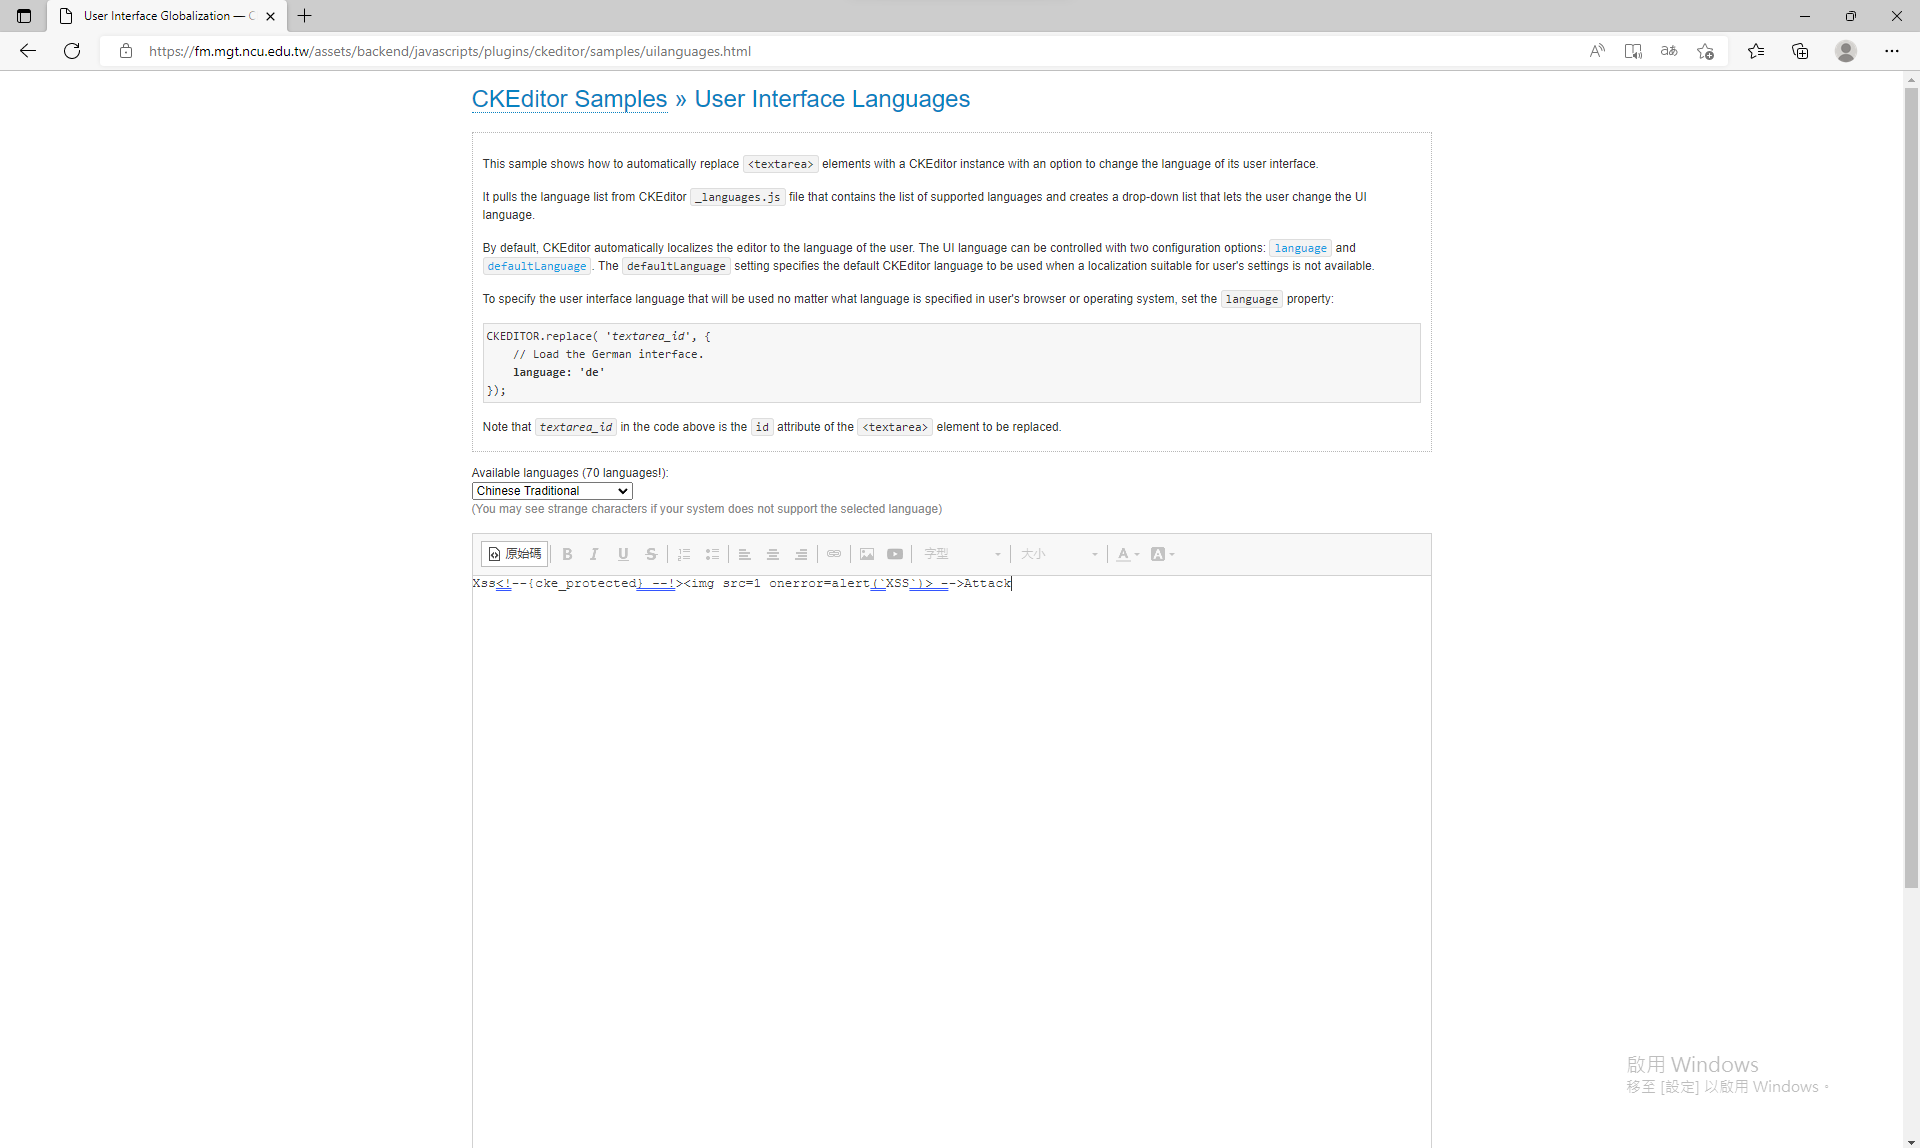This screenshot has height=1148, width=1920.
Task: Open the background color picker
Action: pos(1162,554)
